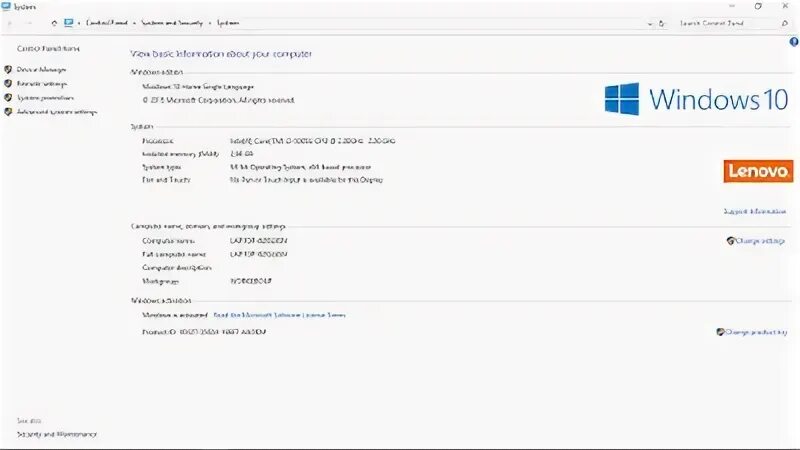Select the system type value text
Image resolution: width=800 pixels, height=450 pixels.
coord(301,167)
